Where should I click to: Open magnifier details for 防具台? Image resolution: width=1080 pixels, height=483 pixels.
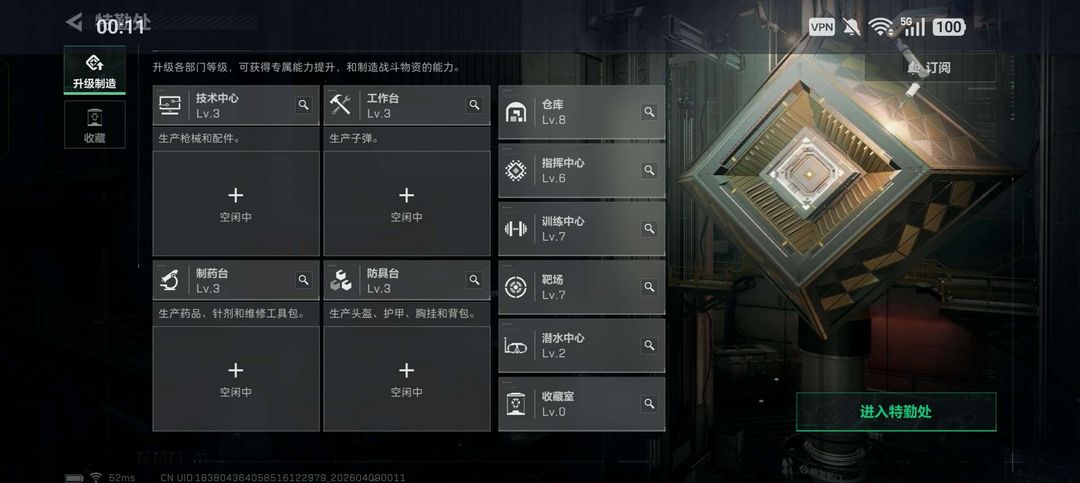pyautogui.click(x=474, y=280)
